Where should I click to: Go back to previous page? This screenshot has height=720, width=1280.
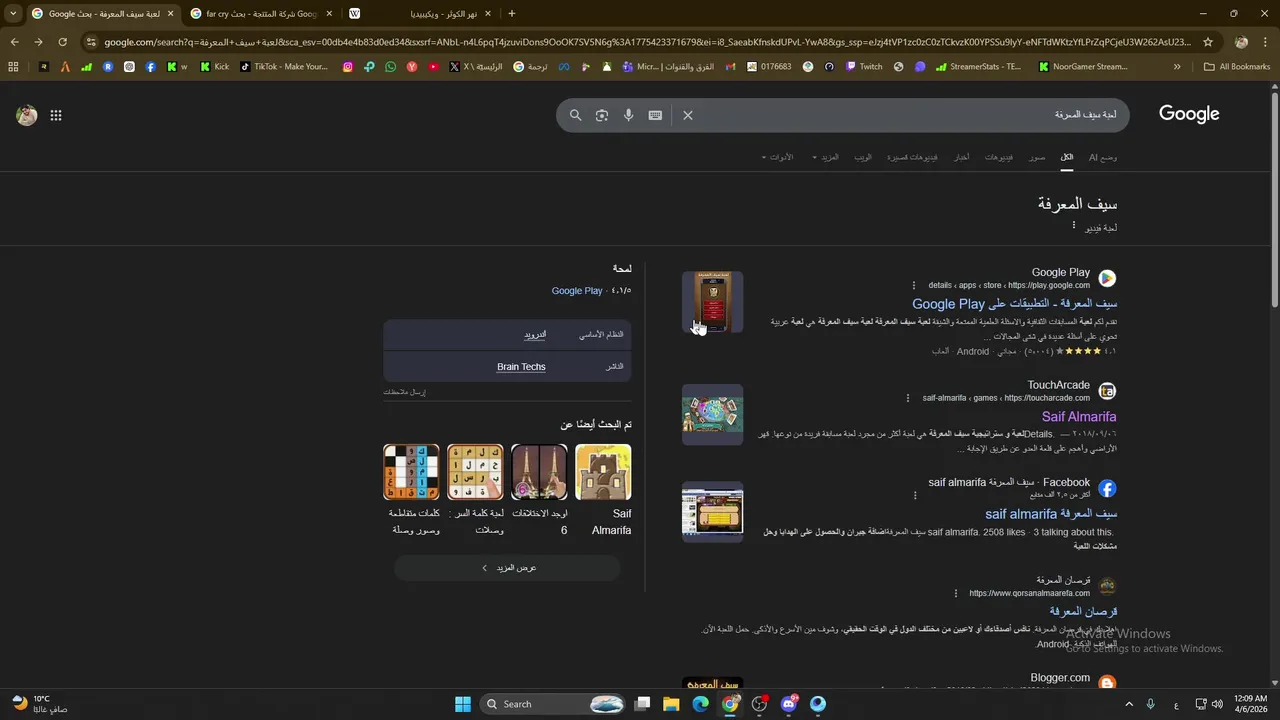click(x=14, y=42)
